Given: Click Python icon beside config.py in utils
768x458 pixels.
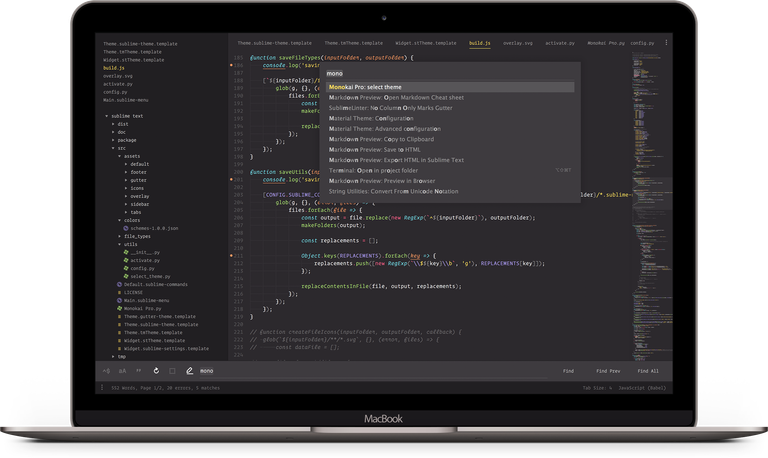Looking at the screenshot, I should 126,268.
